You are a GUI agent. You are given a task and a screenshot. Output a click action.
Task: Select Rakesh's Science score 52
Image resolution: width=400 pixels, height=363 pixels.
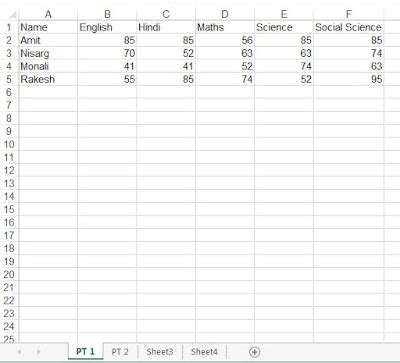point(284,79)
